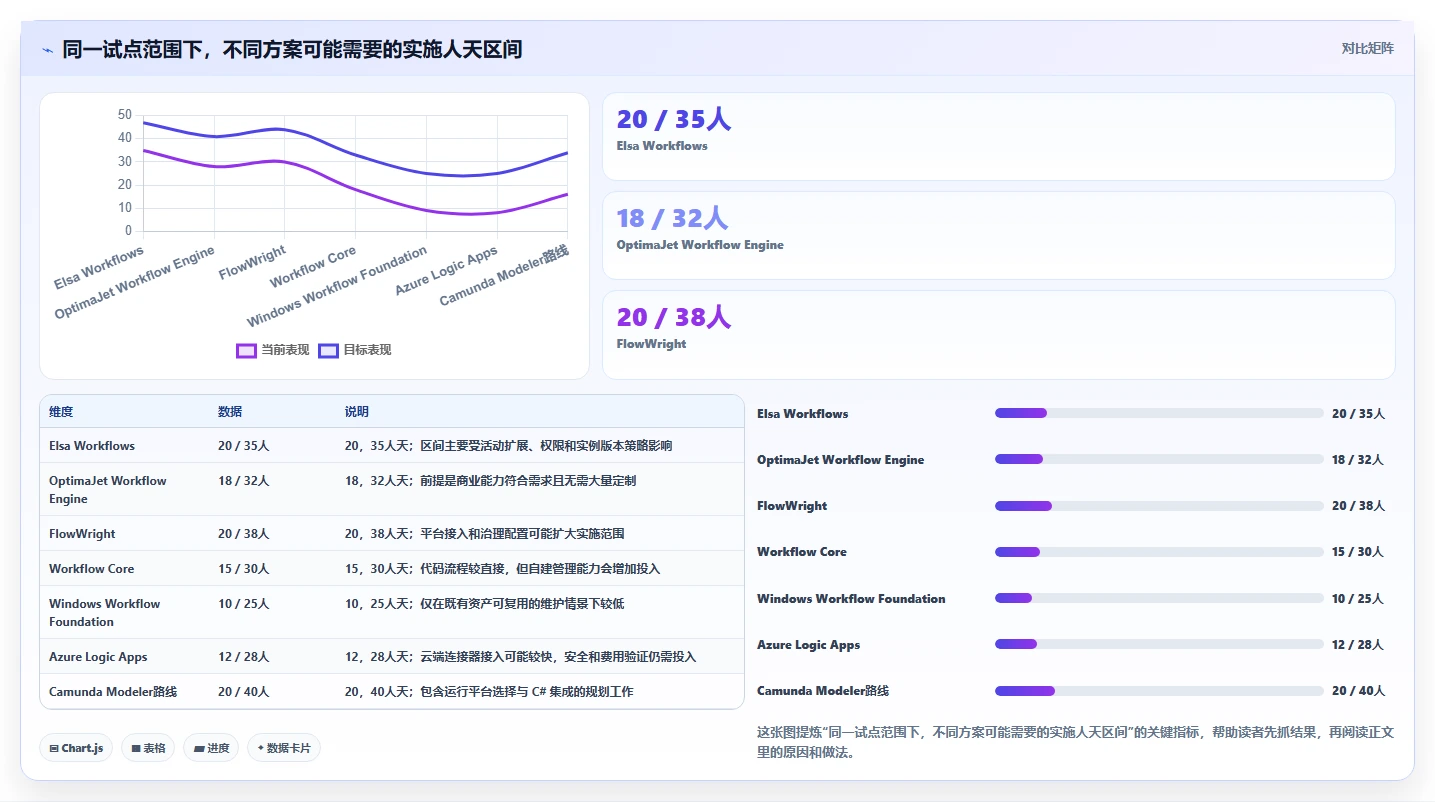Image resolution: width=1435 pixels, height=802 pixels.
Task: Click the Camunda Modeler路线 label on the chart x-axis
Action: [x=505, y=275]
